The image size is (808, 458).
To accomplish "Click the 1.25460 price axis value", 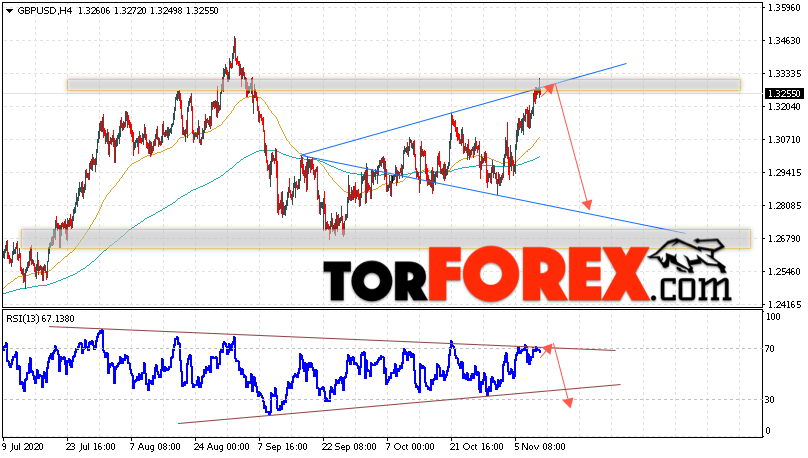I will click(x=784, y=272).
